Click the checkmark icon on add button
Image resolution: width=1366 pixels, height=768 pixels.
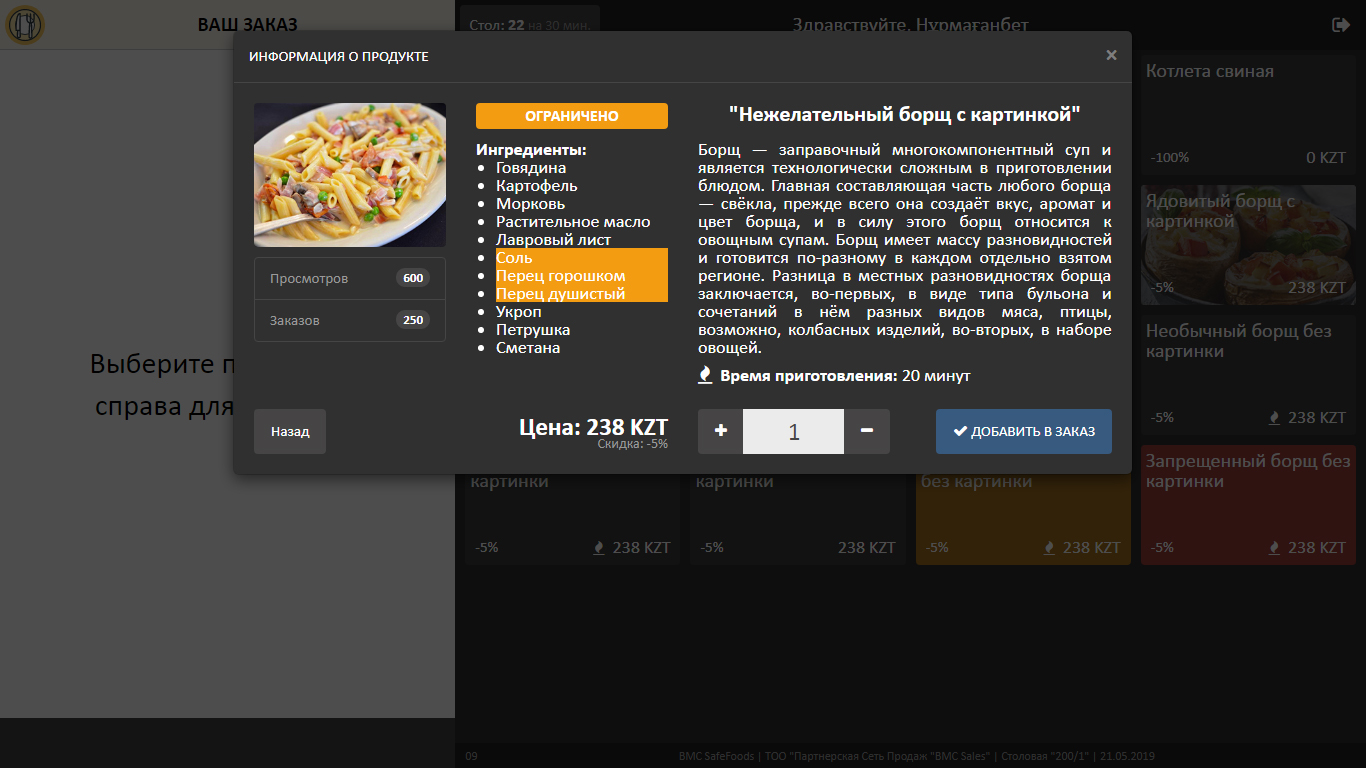(960, 431)
